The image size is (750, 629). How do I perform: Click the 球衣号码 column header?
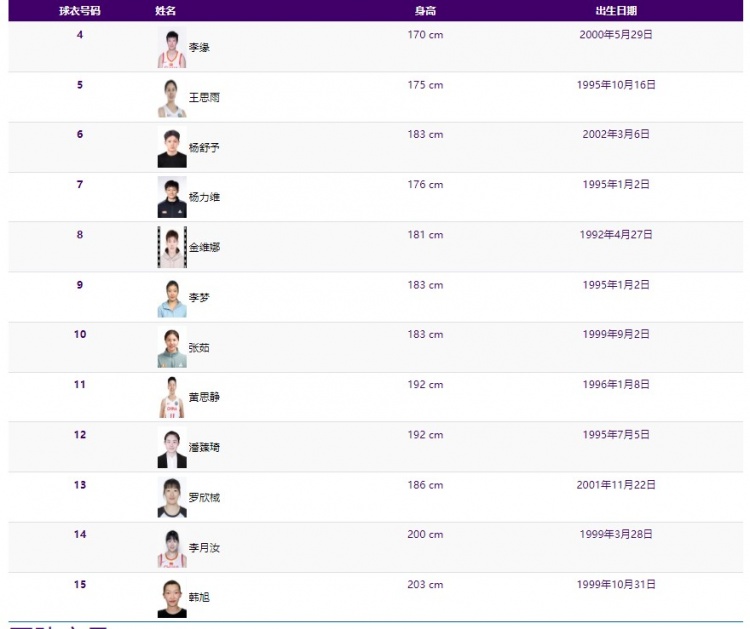tap(80, 11)
